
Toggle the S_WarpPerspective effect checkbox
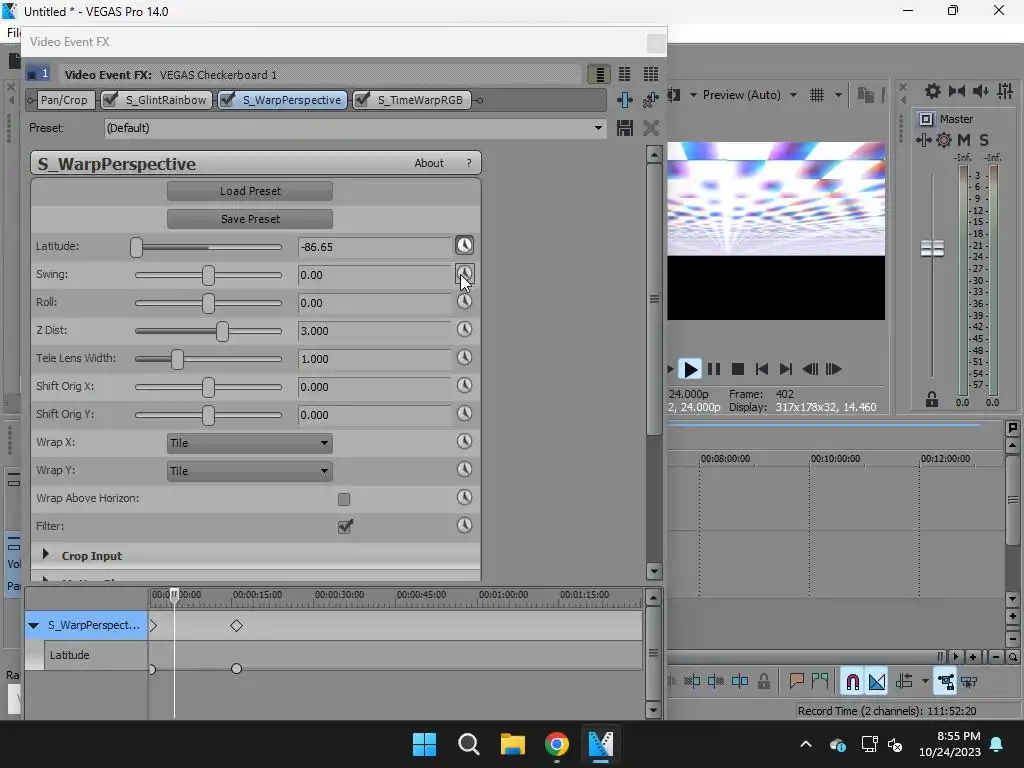(227, 99)
